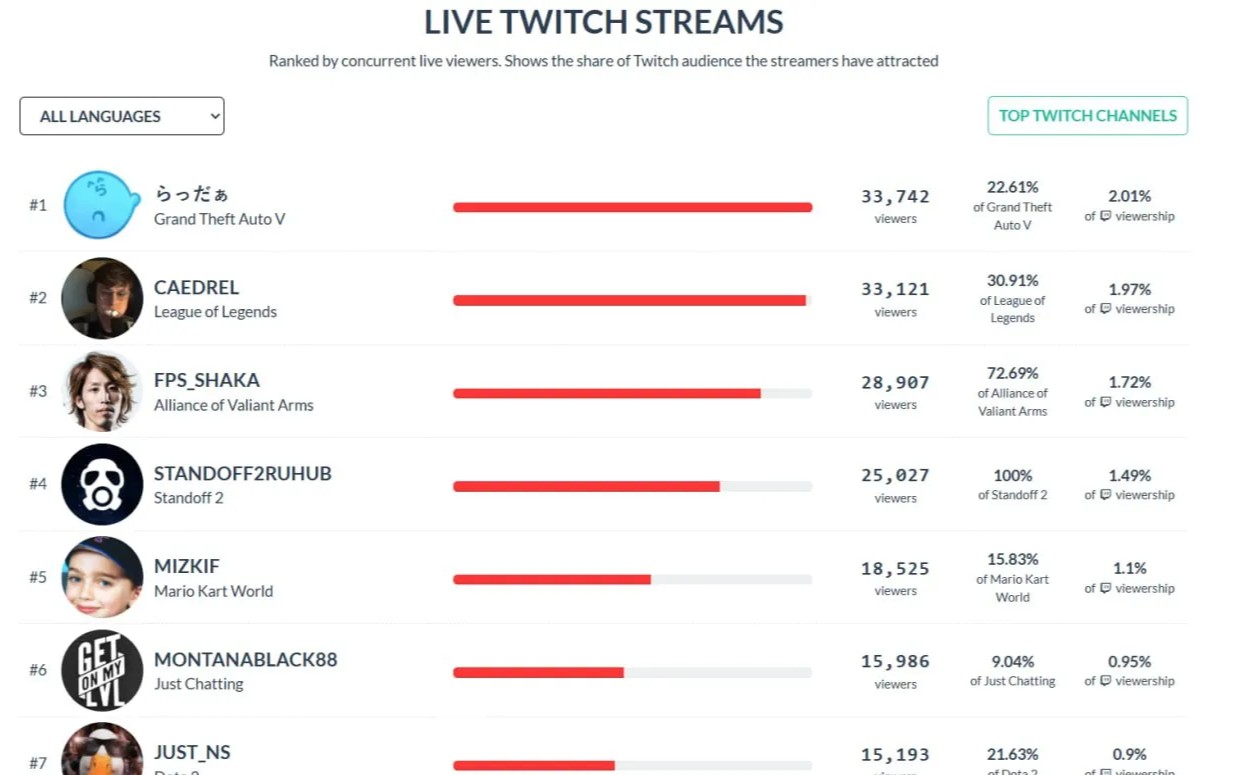Open MIZKIF's avatar thumbnail
The image size is (1241, 775).
[x=102, y=577]
